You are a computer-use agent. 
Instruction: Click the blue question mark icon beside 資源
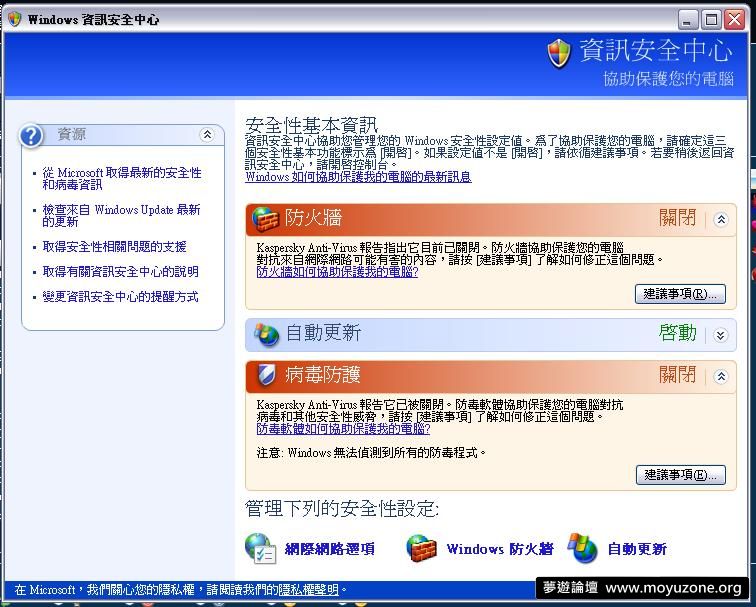pos(31,135)
